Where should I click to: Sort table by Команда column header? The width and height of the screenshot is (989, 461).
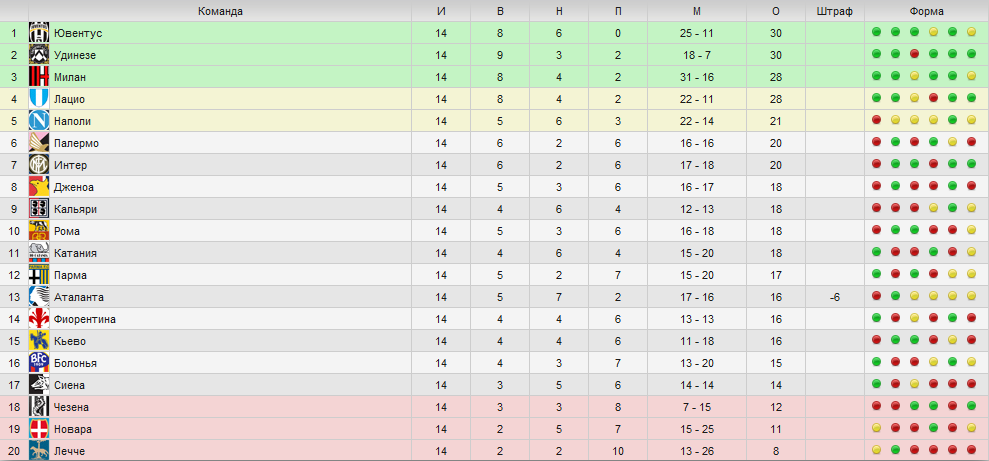pyautogui.click(x=220, y=11)
